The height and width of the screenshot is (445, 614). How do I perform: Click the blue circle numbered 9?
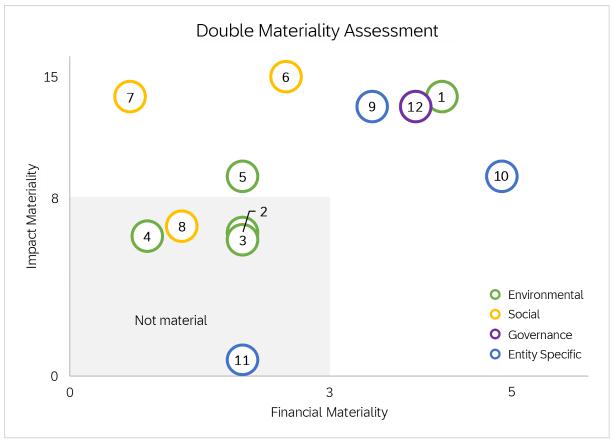pyautogui.click(x=371, y=106)
